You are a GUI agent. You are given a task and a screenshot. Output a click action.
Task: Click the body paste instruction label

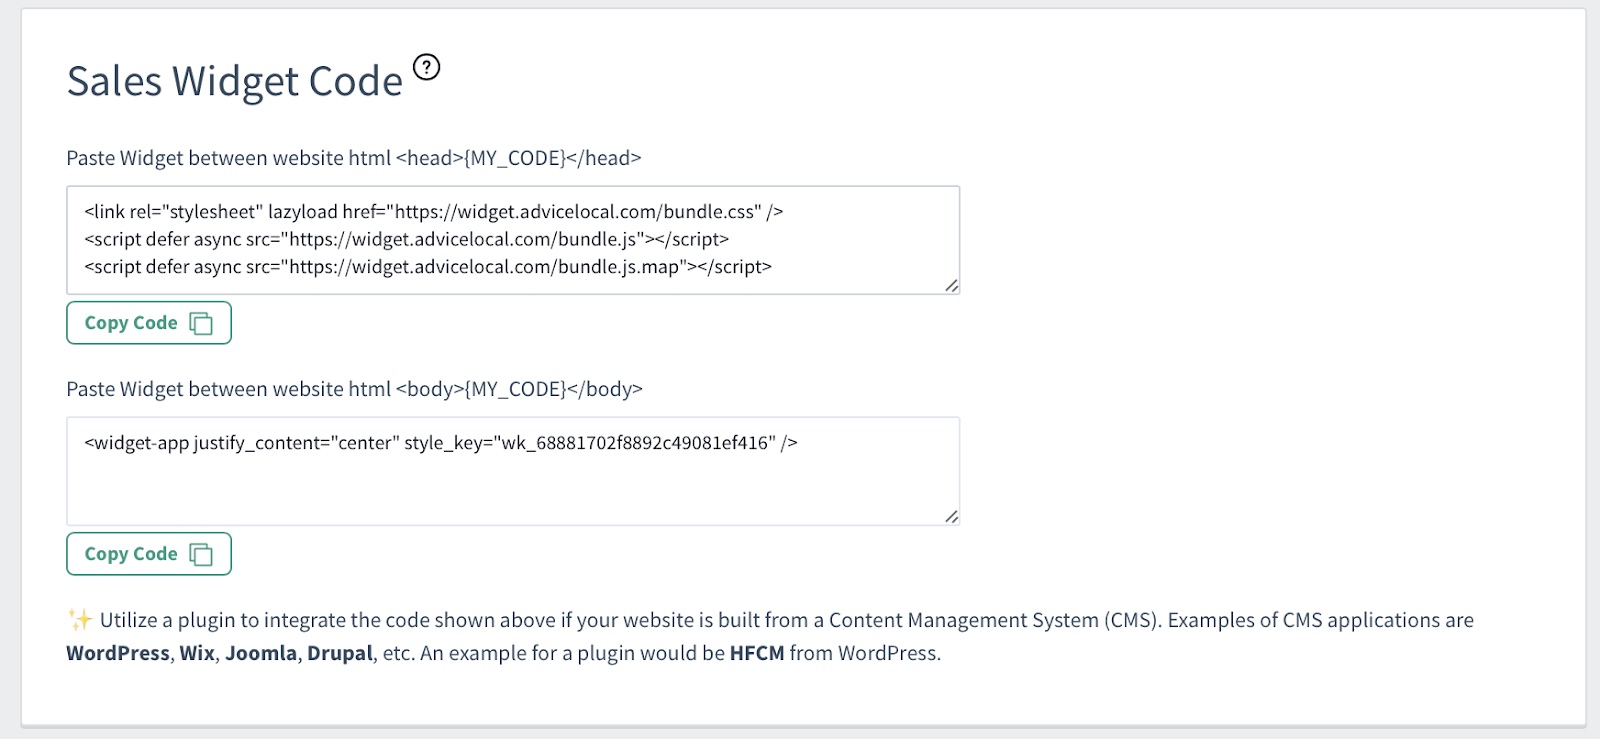(x=354, y=389)
